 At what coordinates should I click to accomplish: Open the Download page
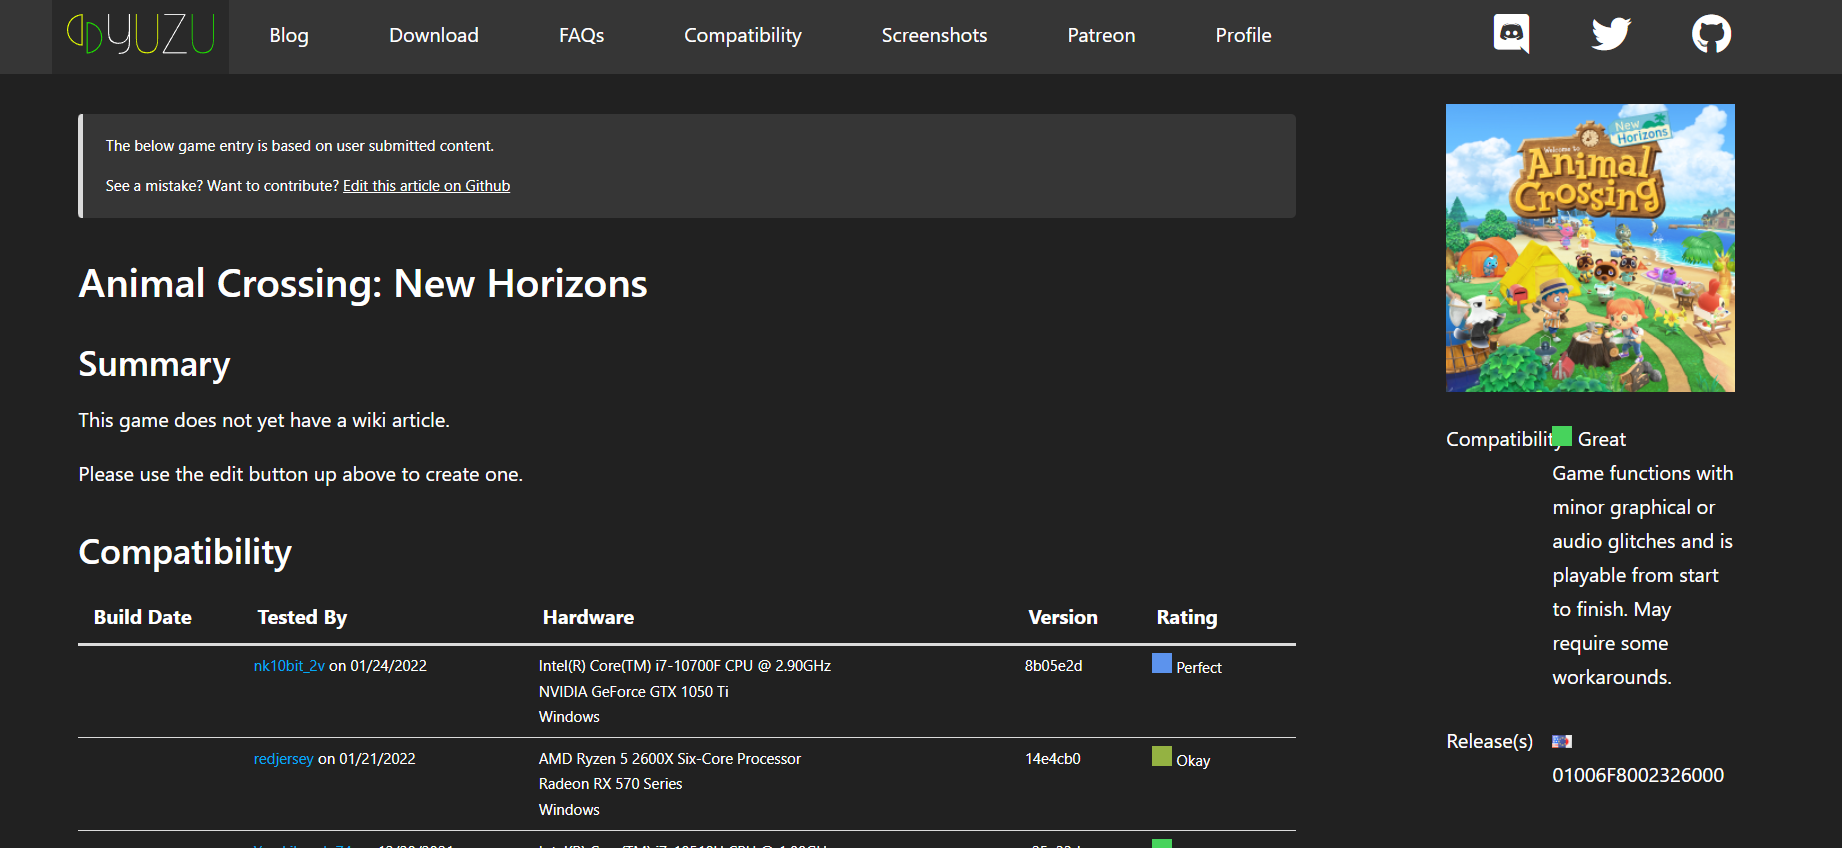pos(434,36)
